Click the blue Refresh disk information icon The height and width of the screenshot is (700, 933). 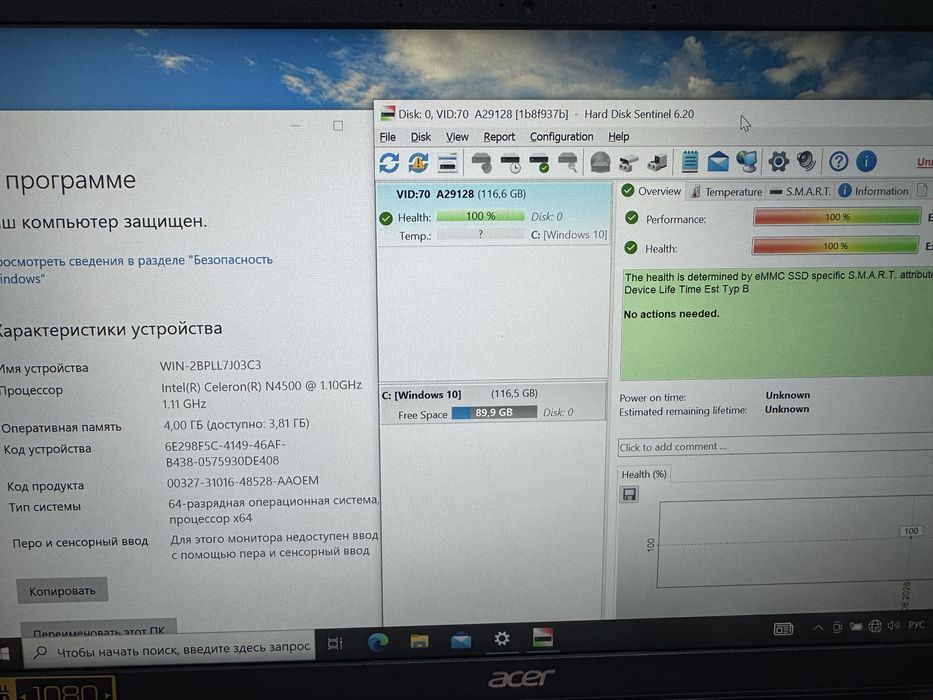point(389,162)
